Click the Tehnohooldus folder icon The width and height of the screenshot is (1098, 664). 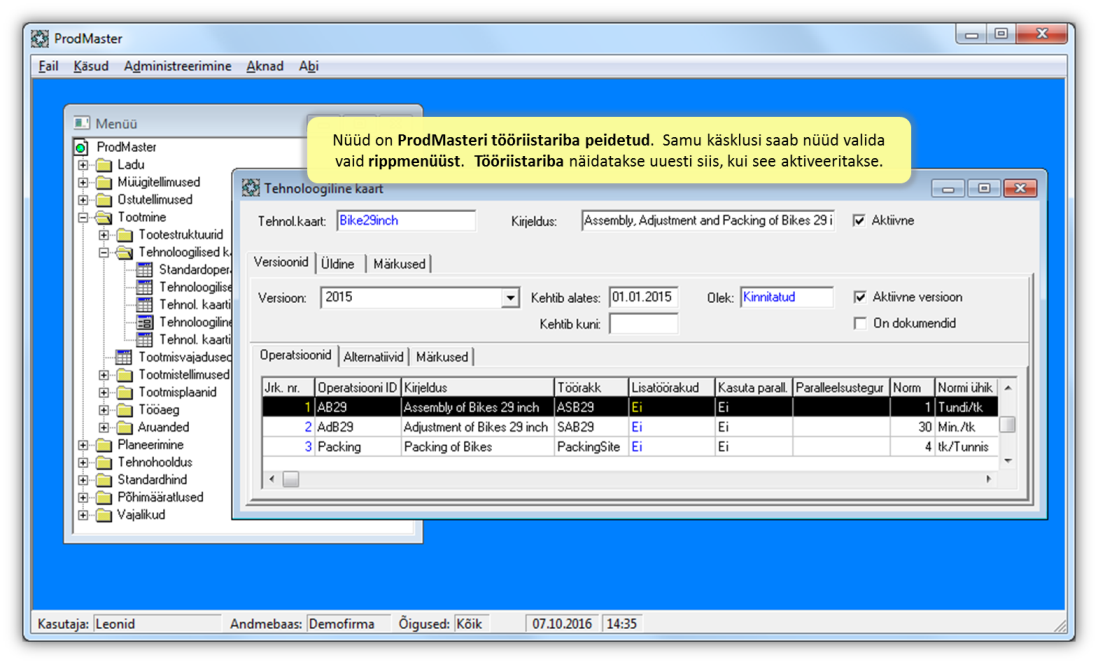[x=104, y=462]
